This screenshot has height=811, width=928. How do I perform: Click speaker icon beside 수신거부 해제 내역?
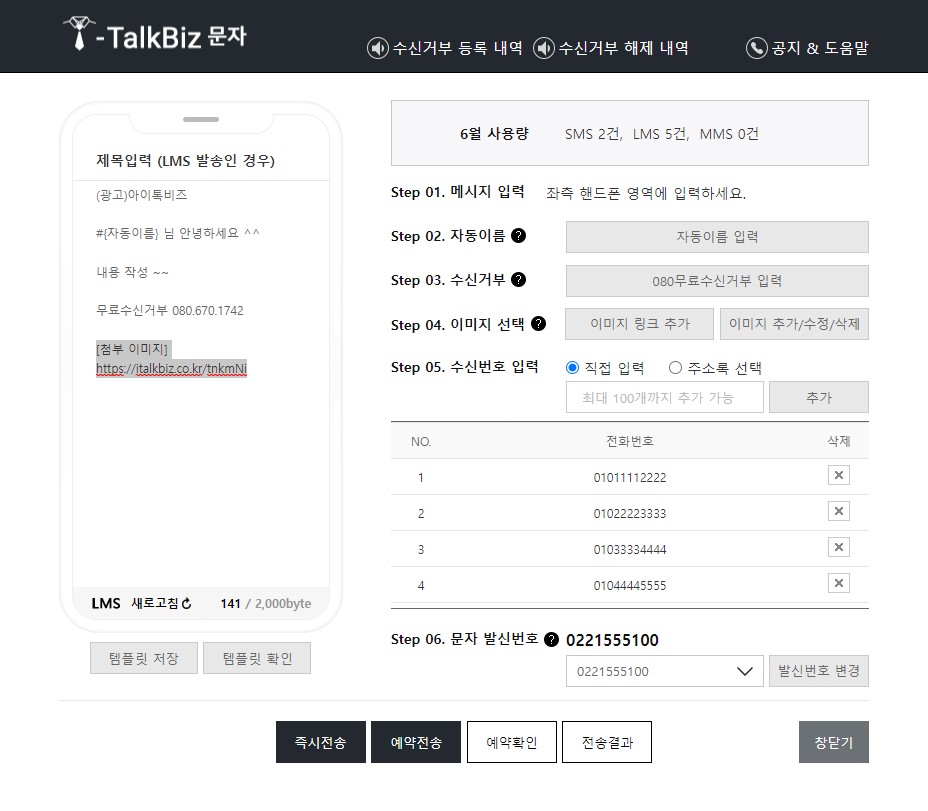tap(544, 48)
